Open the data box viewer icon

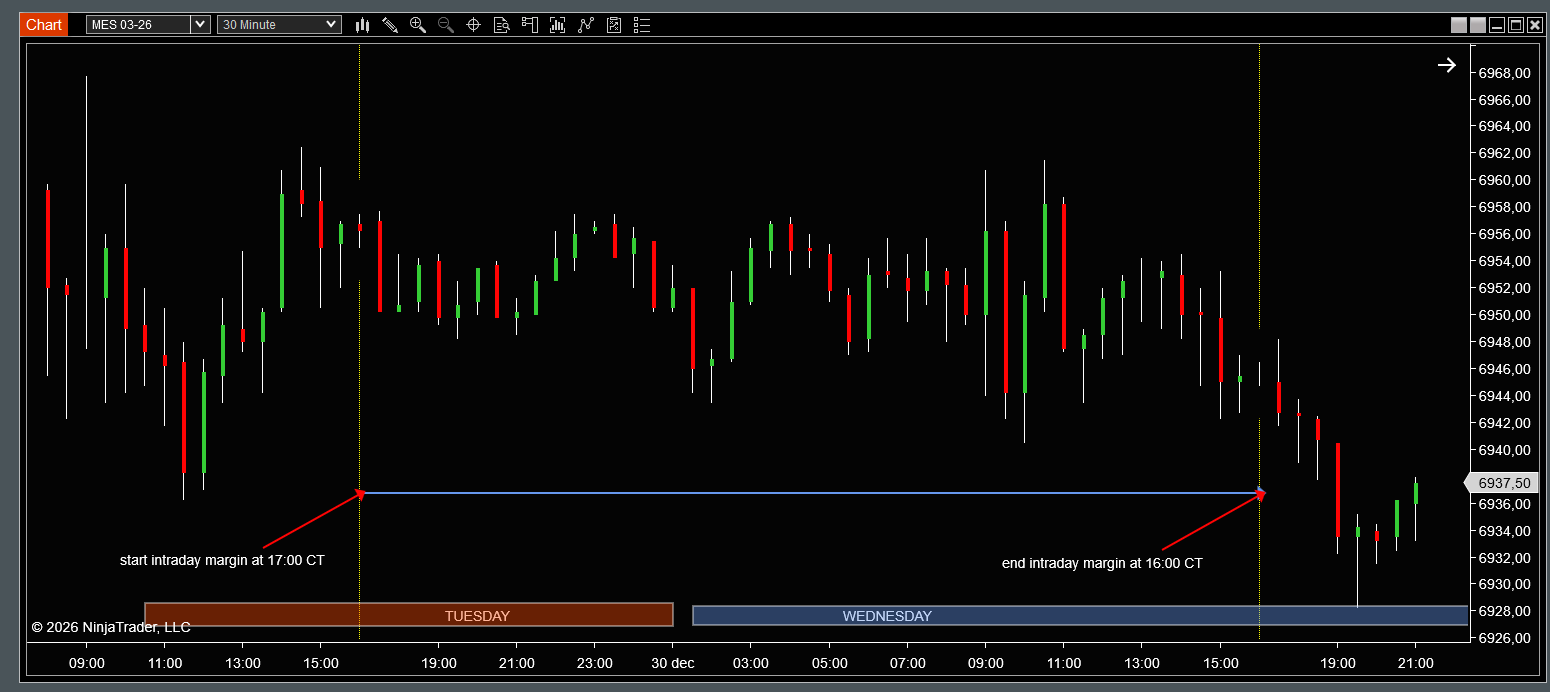pos(501,25)
